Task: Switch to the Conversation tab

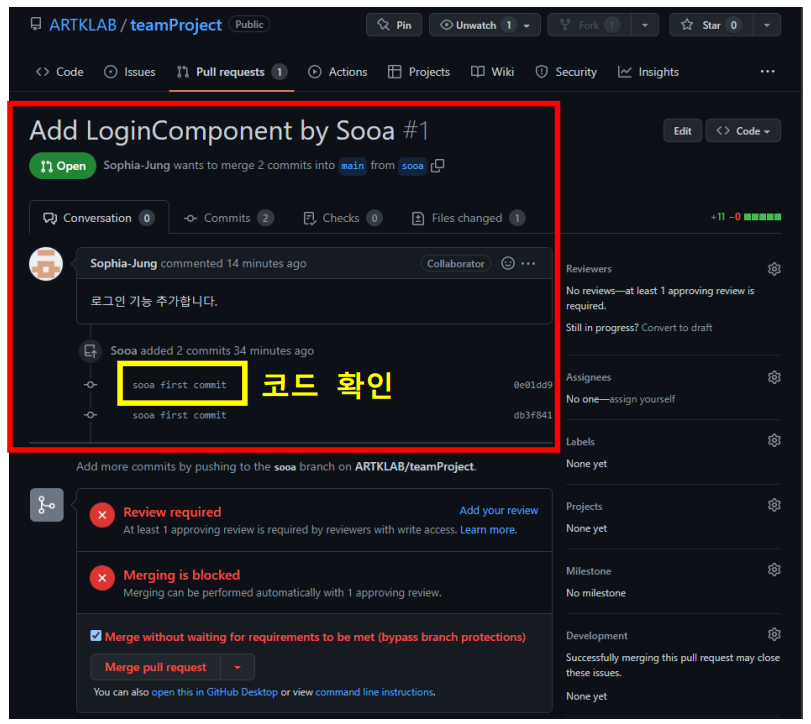Action: pyautogui.click(x=99, y=218)
